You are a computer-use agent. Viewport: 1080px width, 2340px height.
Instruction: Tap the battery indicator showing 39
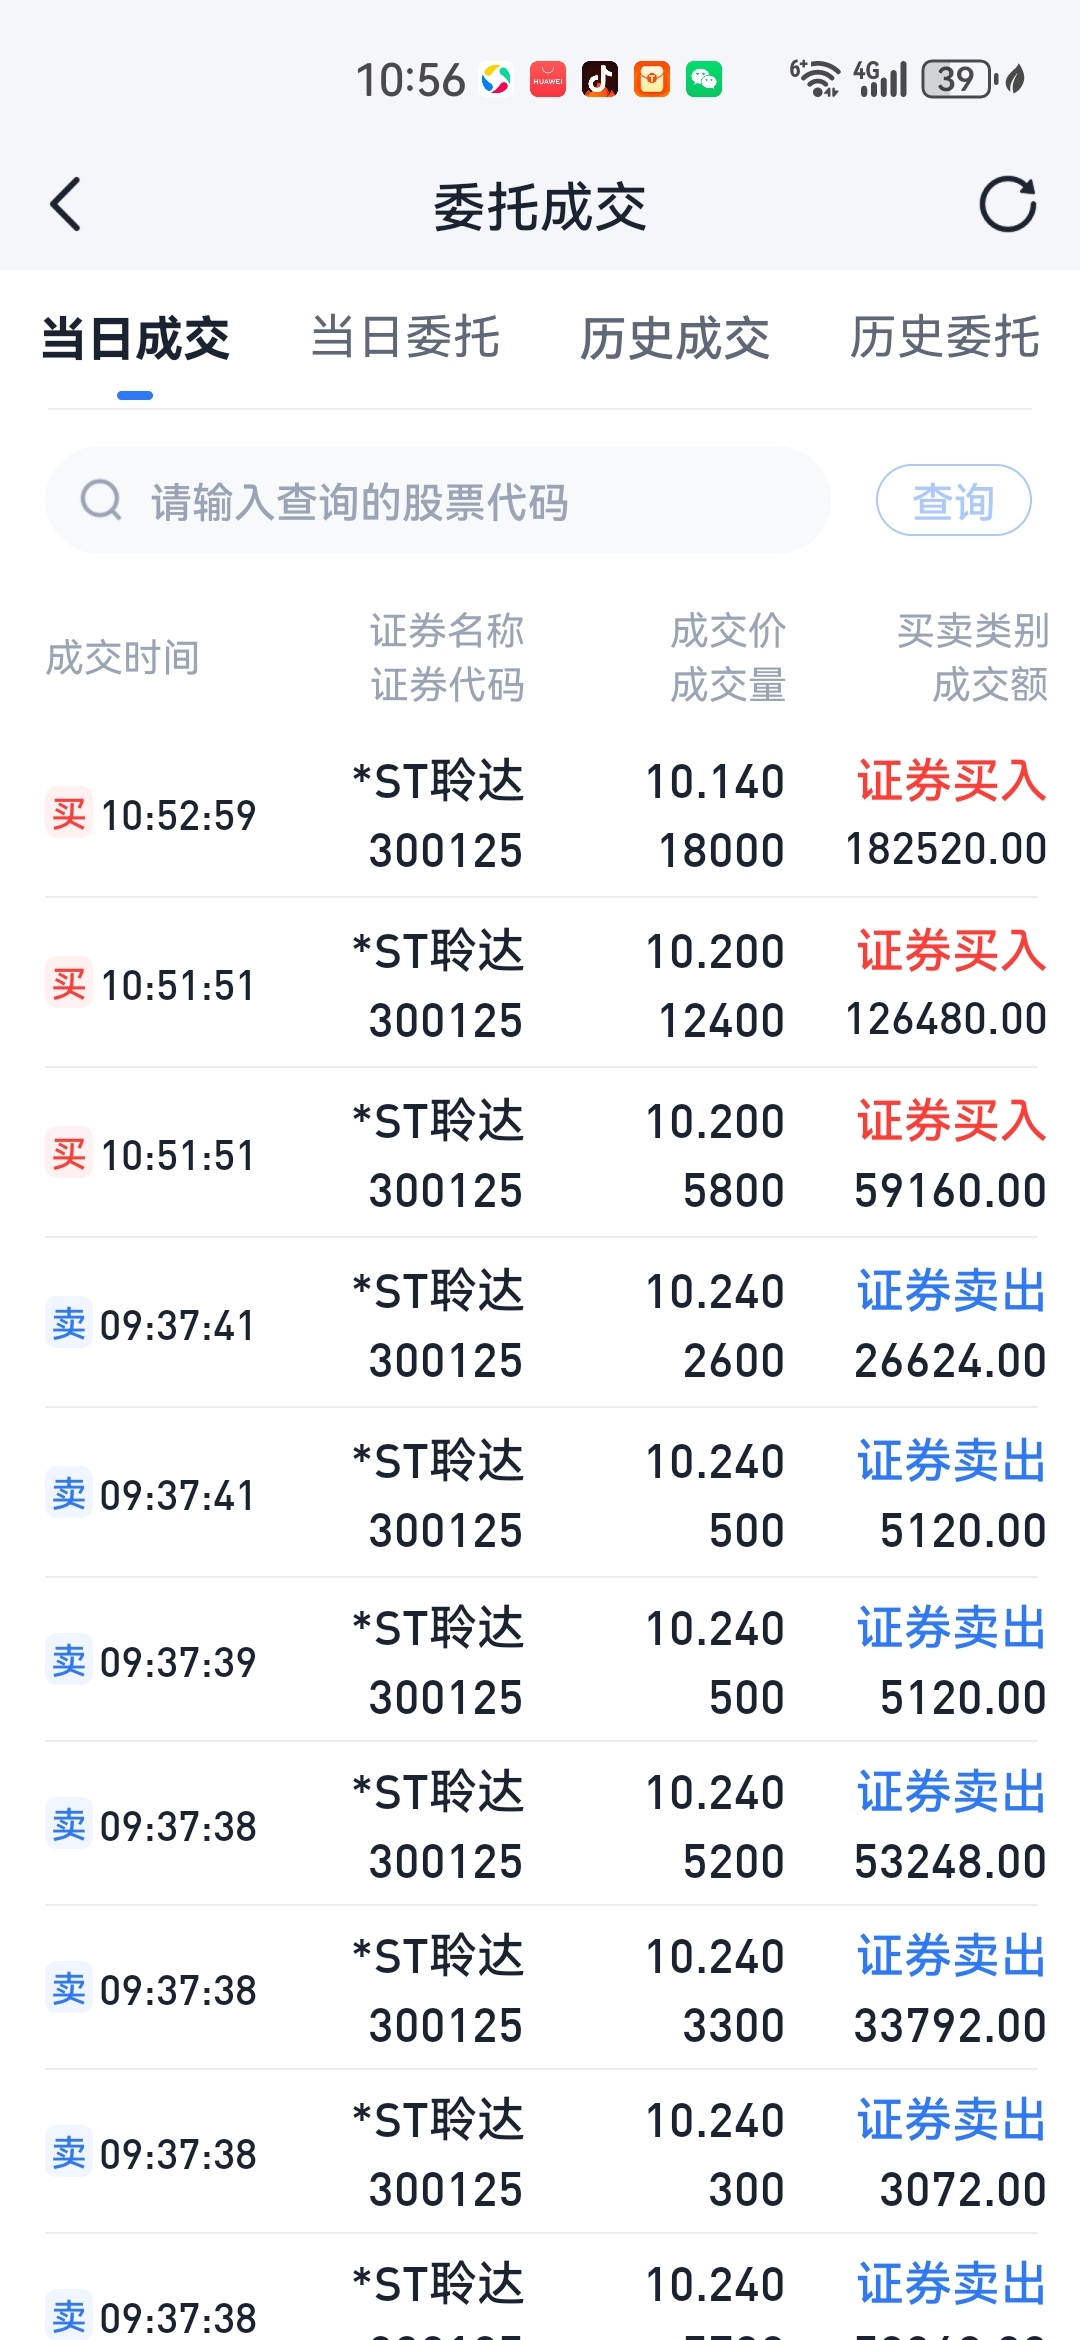coord(957,79)
